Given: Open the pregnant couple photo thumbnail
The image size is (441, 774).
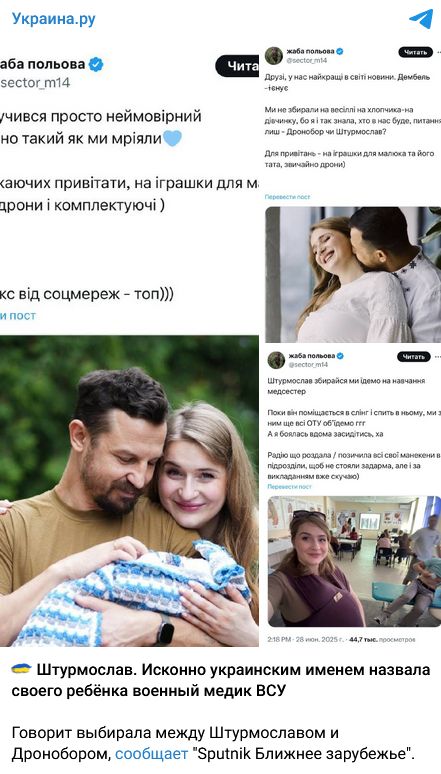Looking at the screenshot, I should click(x=353, y=274).
